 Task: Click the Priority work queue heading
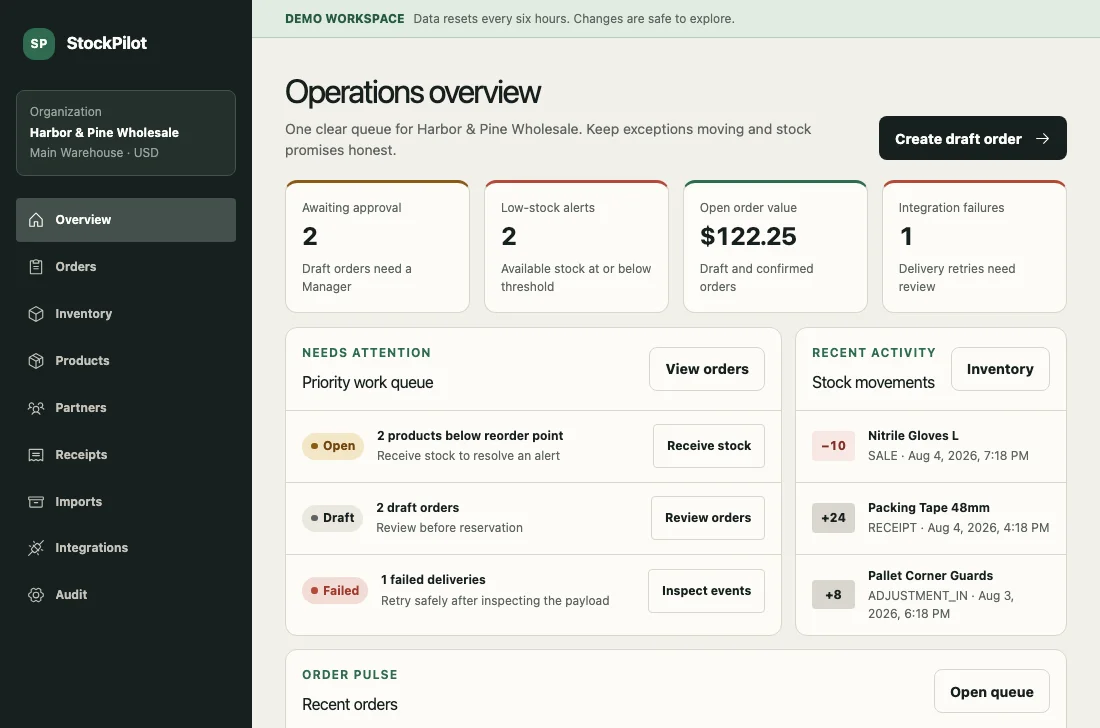coord(368,383)
